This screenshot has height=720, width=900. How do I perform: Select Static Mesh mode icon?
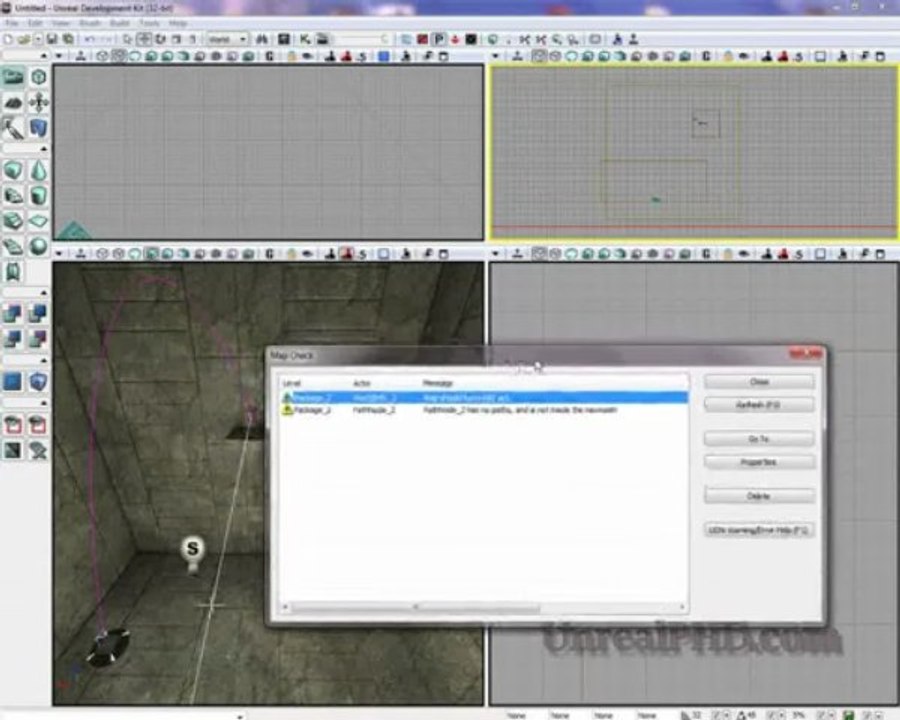click(38, 129)
